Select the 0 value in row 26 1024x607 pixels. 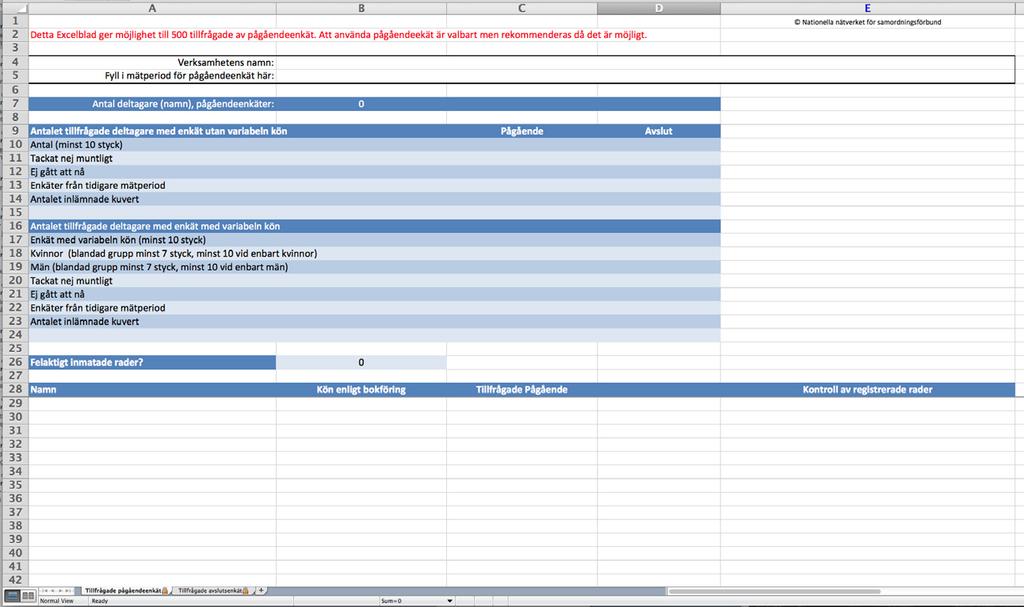pos(361,362)
